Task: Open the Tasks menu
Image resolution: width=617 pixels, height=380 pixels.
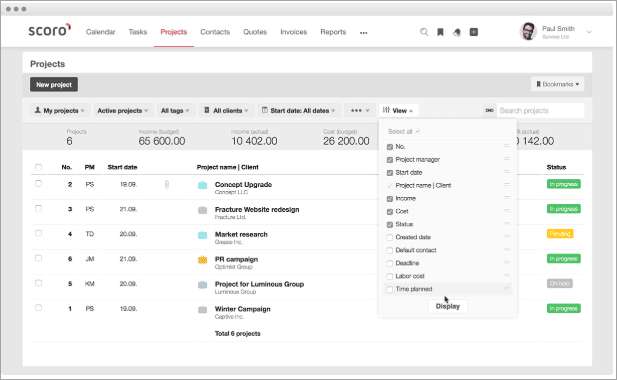Action: click(x=138, y=32)
